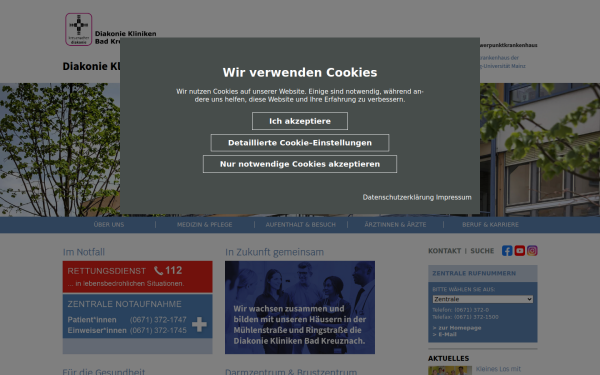The height and width of the screenshot is (375, 600).
Task: Open the Aufenthalt & Besuch menu
Action: (301, 225)
